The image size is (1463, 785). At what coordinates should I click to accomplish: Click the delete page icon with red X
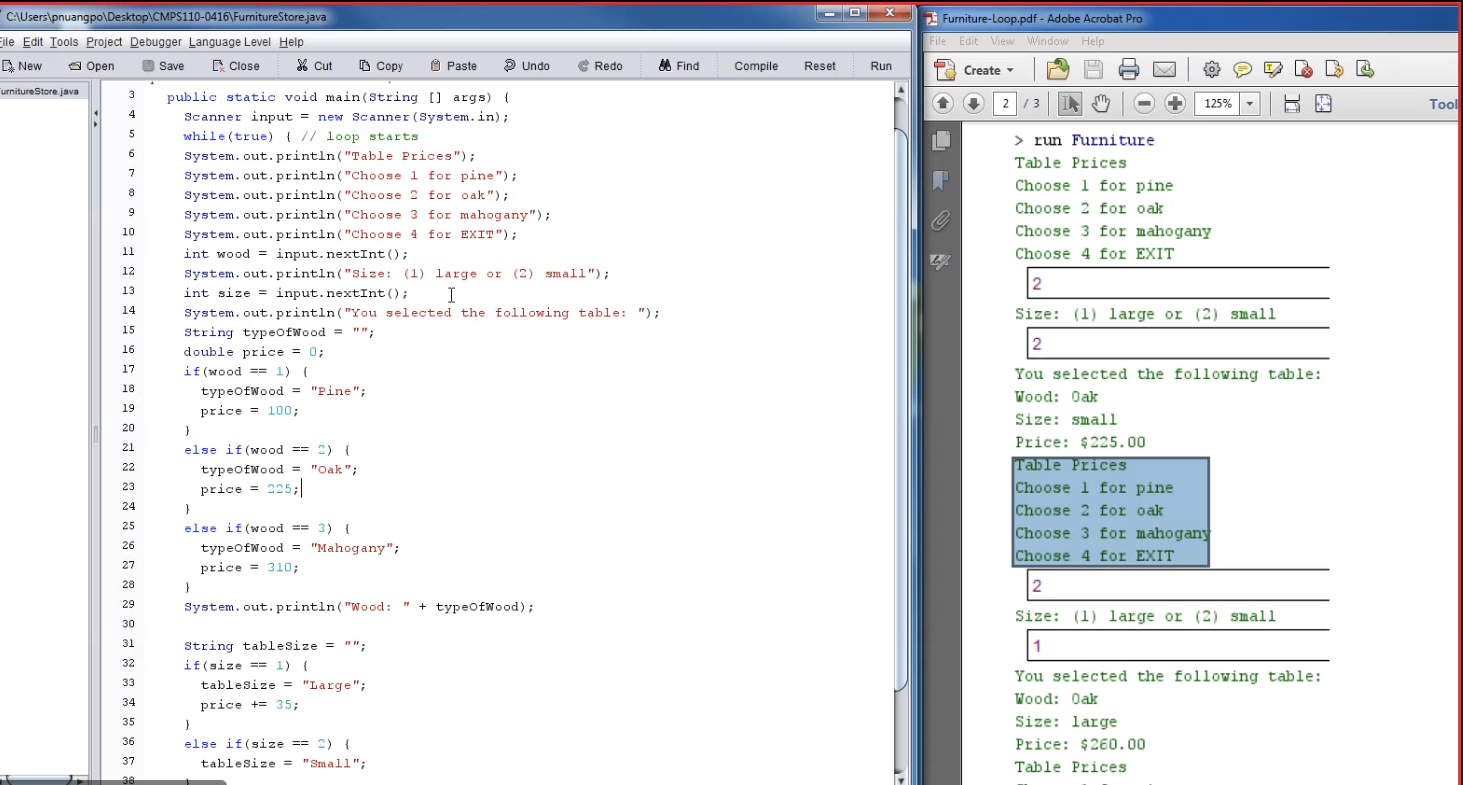pos(1303,70)
